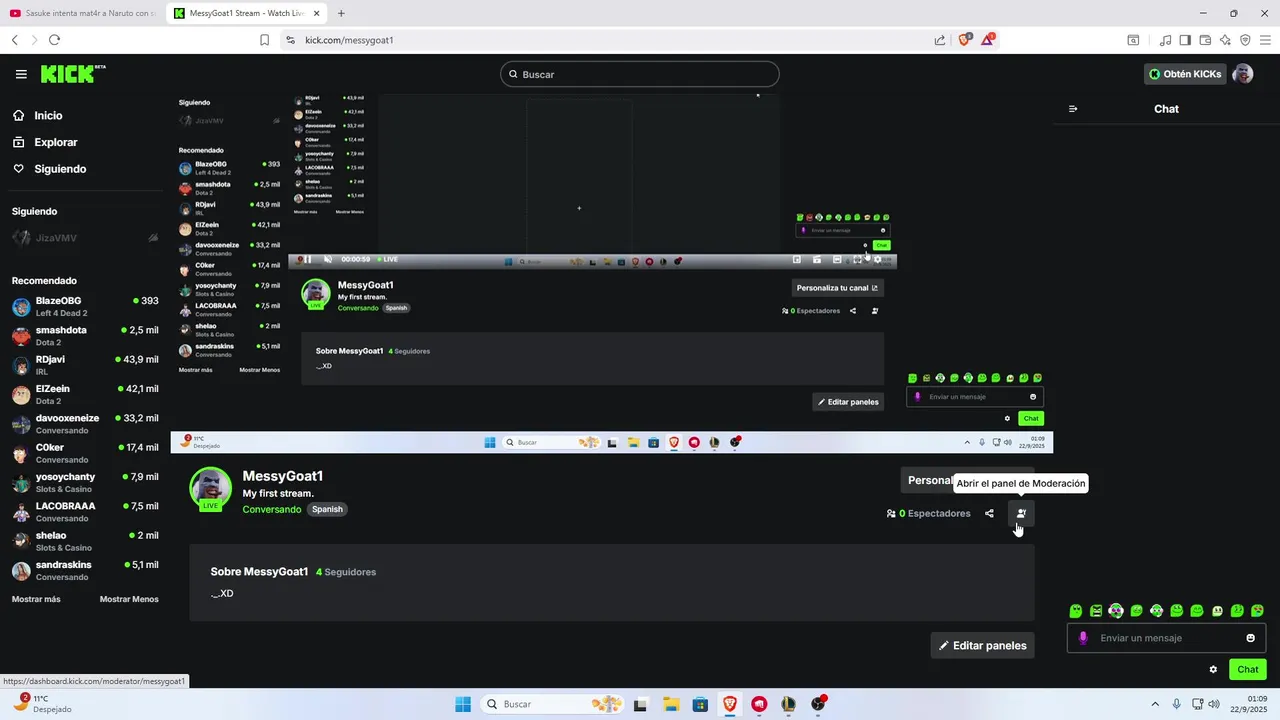Screen dimensions: 1280x720
Task: Open RDjavi recommended channel
Action: point(85,365)
